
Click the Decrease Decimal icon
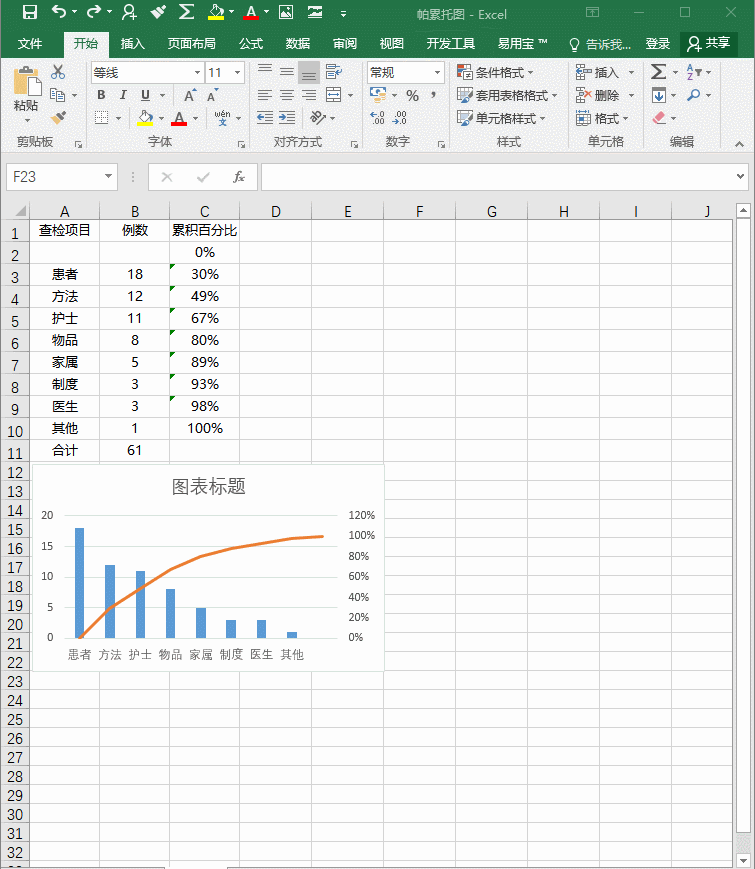(x=399, y=118)
